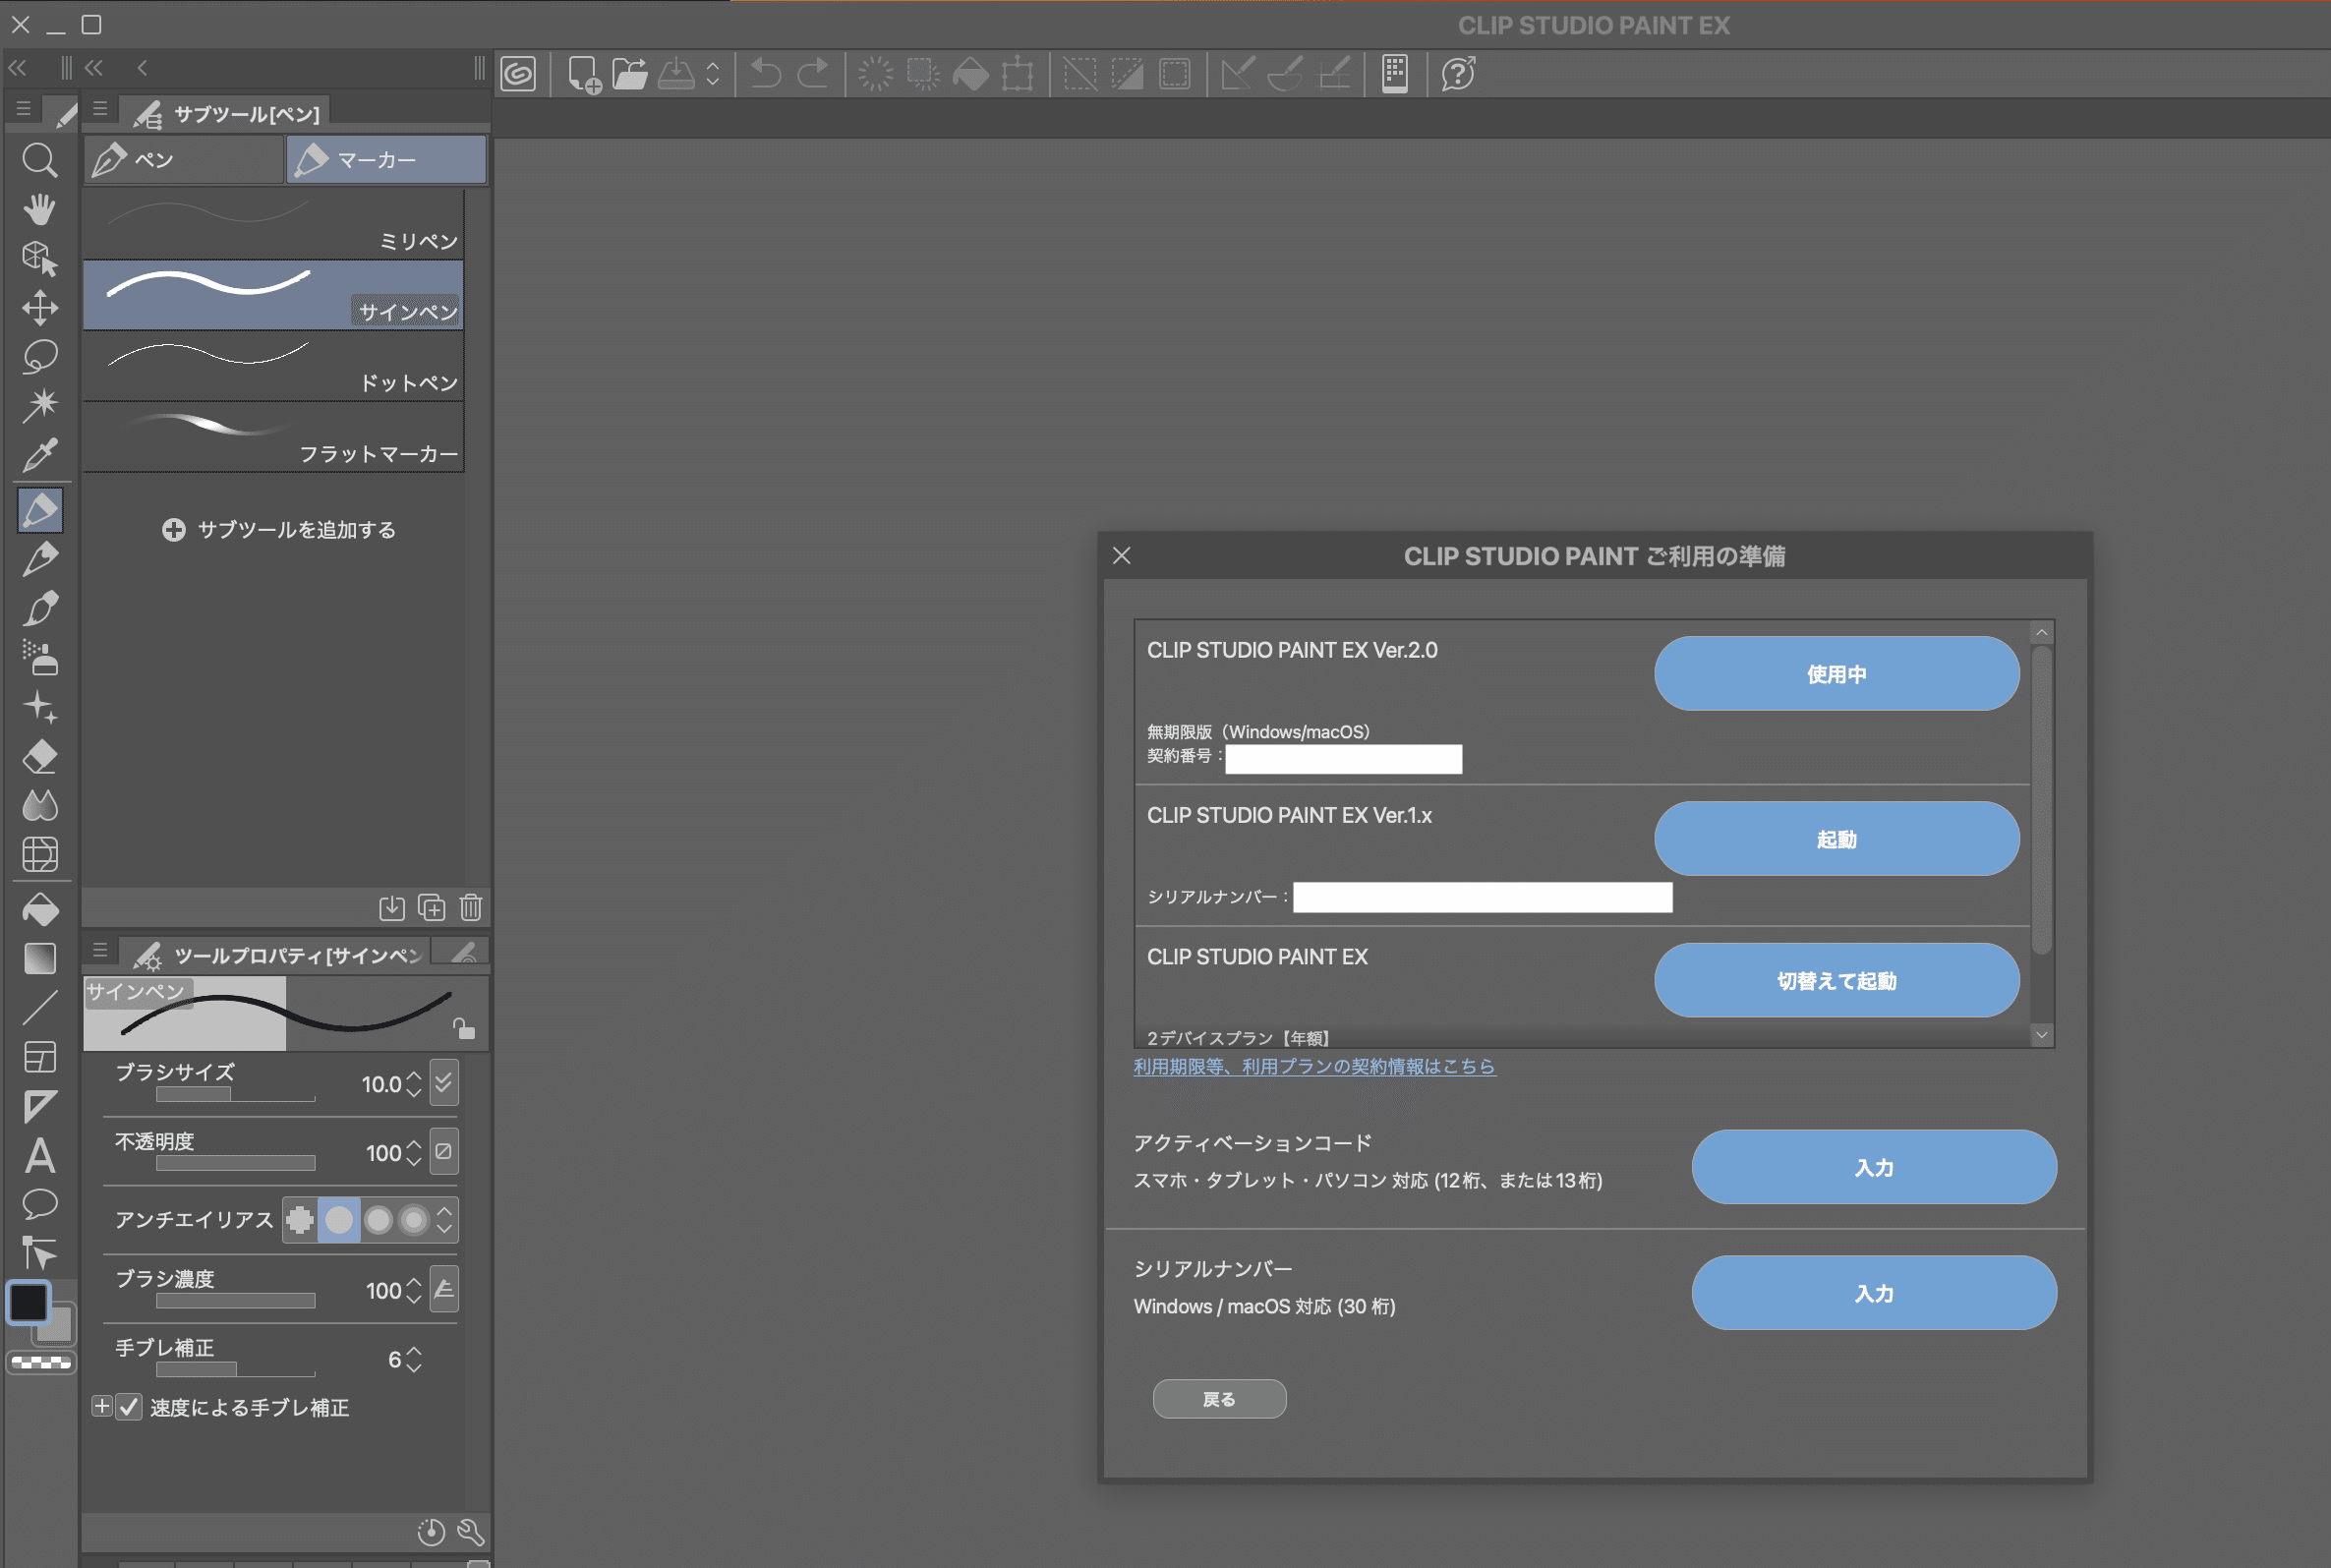Select the main drawing color swatch
The image size is (2331, 1568).
pyautogui.click(x=28, y=1302)
